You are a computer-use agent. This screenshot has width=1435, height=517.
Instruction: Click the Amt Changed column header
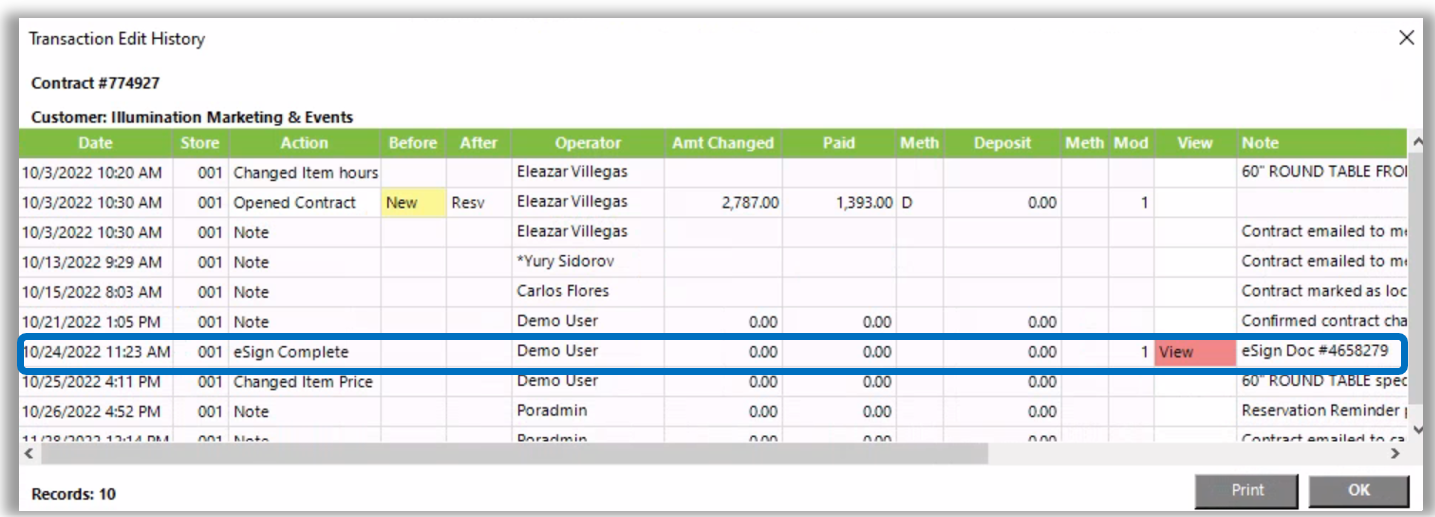(723, 143)
